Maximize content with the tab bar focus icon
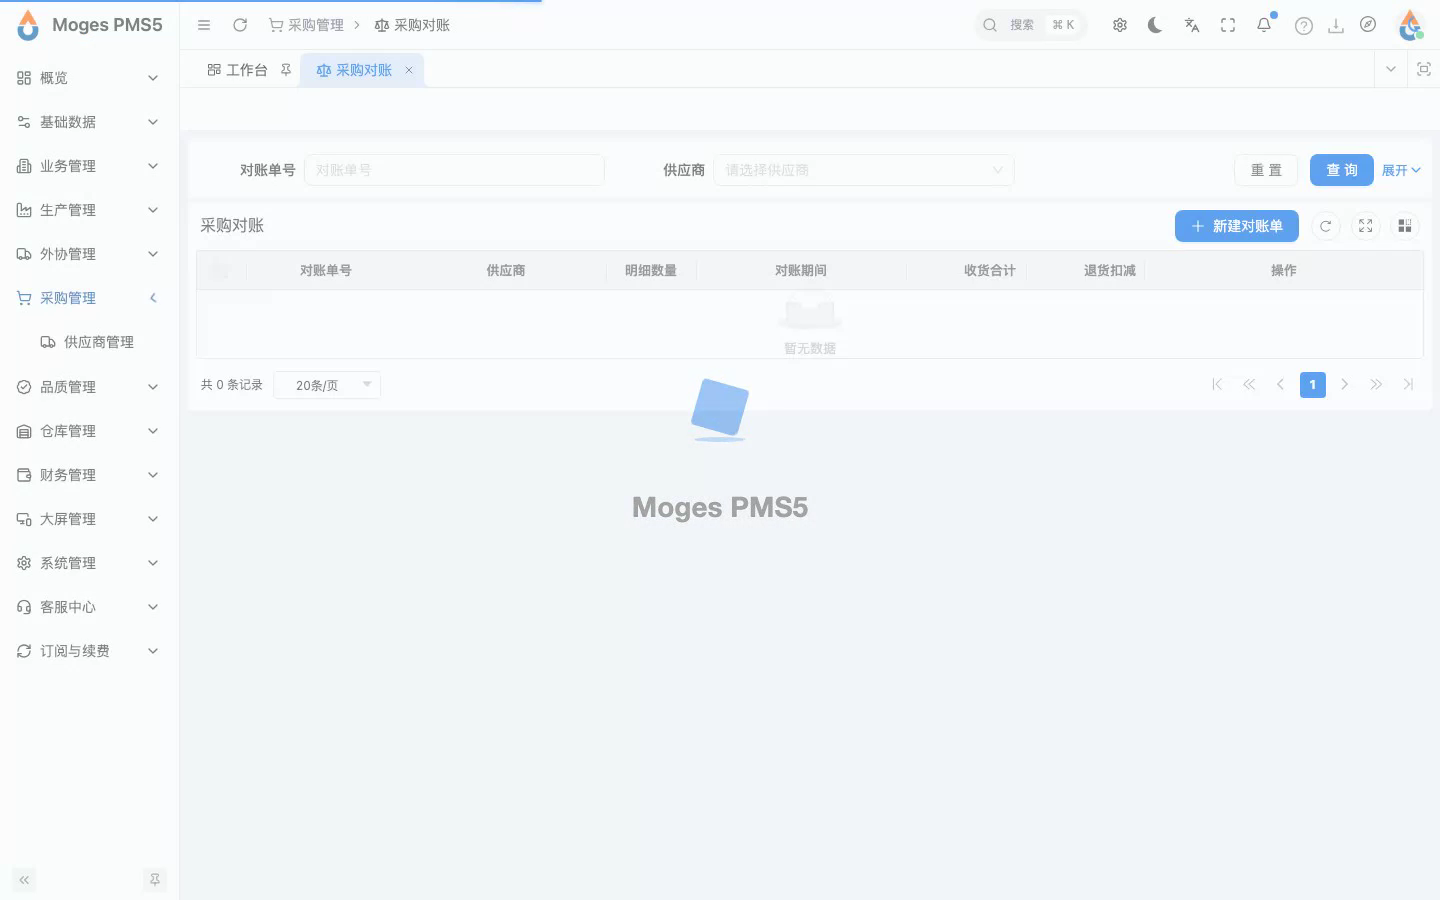Screen dimensions: 1440x900 [1424, 69]
